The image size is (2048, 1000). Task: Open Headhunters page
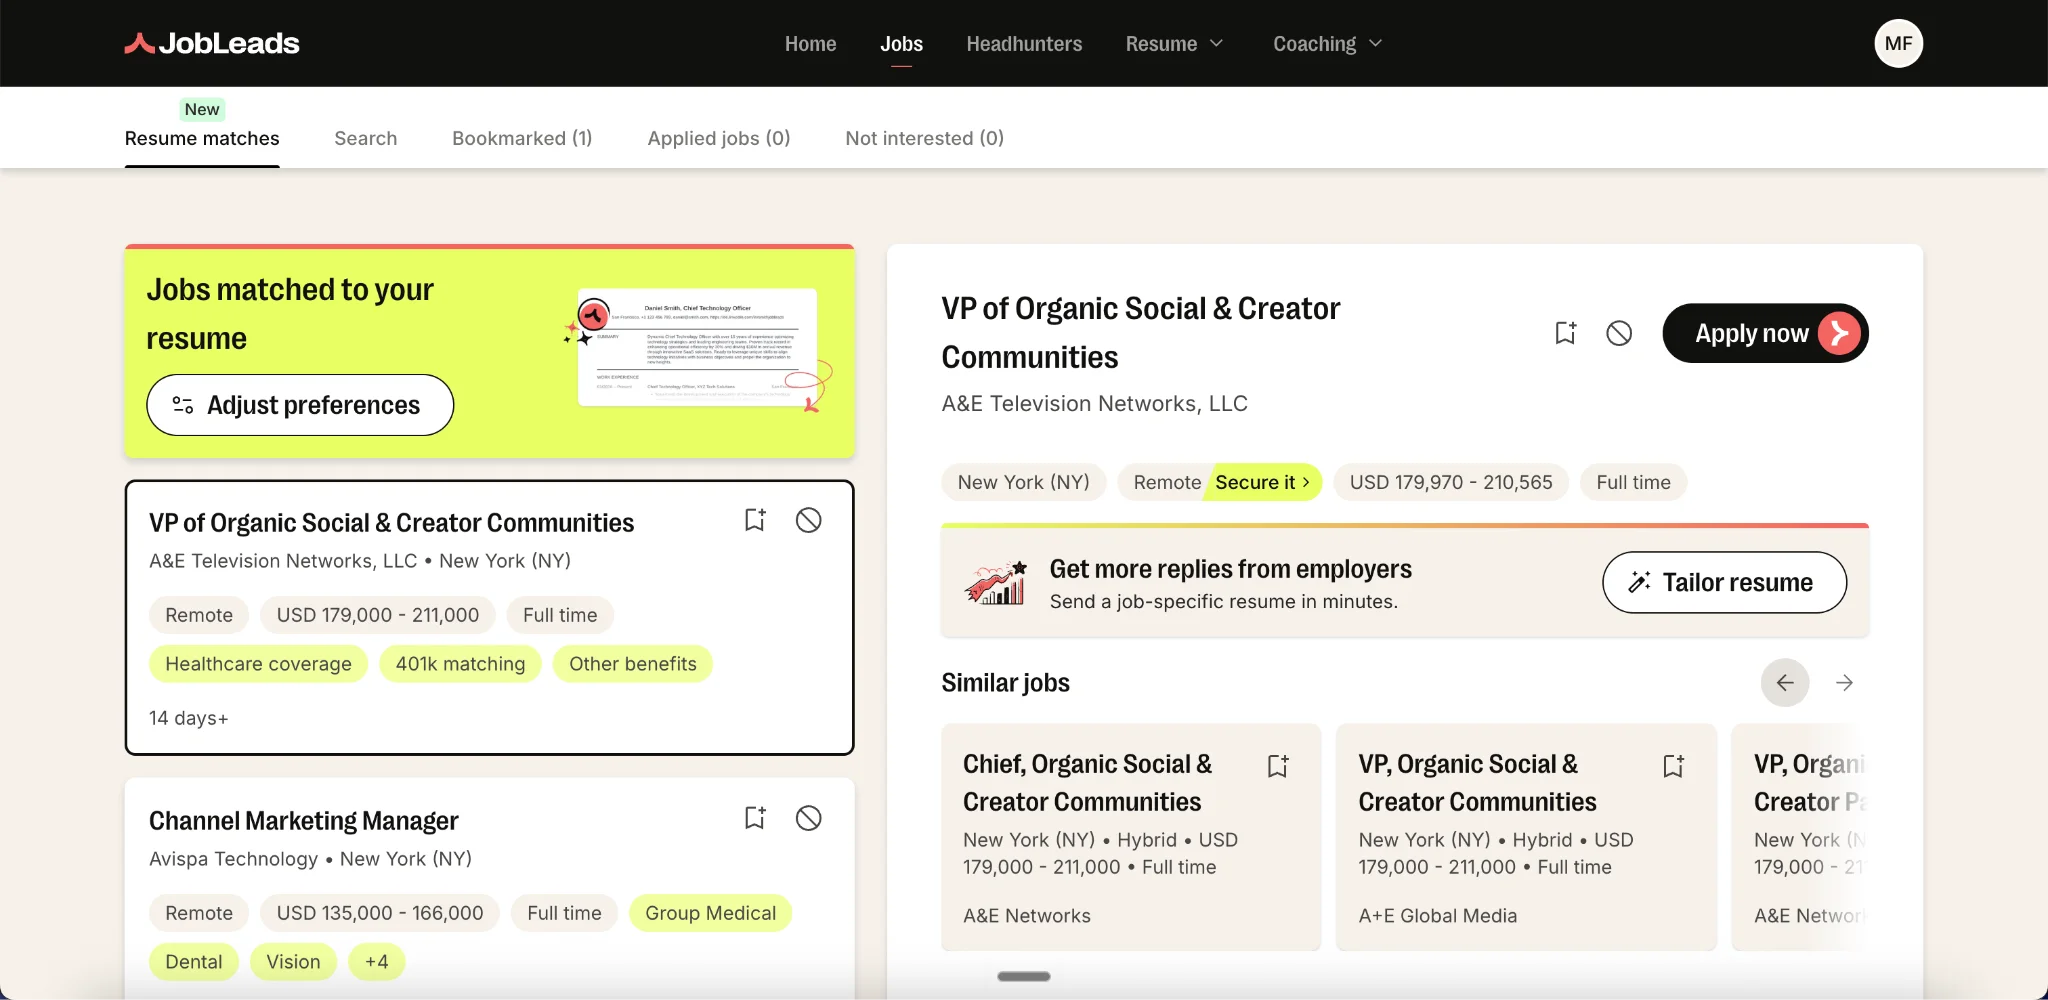point(1024,44)
